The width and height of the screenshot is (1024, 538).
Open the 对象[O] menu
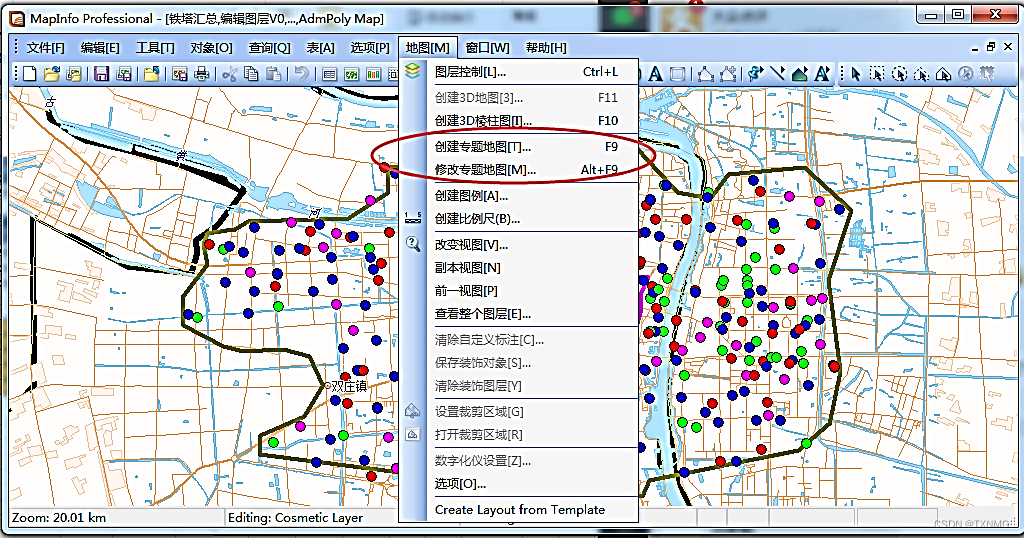click(x=211, y=48)
